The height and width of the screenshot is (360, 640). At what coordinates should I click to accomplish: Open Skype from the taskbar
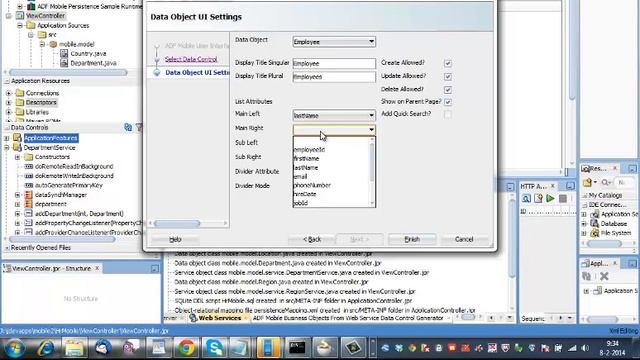tap(213, 348)
